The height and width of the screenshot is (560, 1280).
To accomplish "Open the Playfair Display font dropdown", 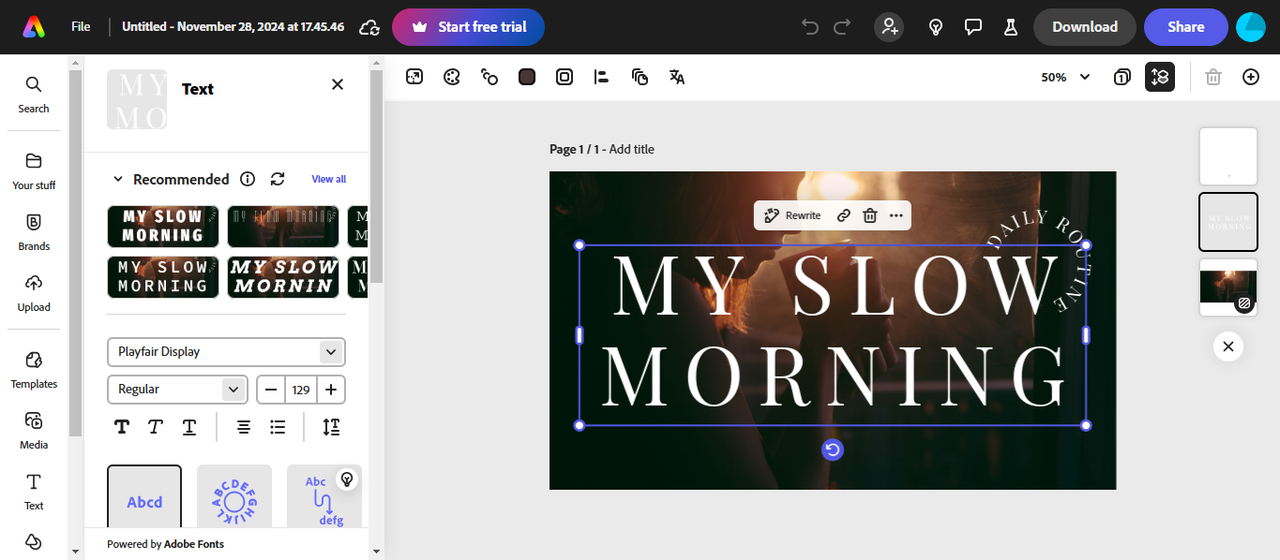I will pos(226,351).
